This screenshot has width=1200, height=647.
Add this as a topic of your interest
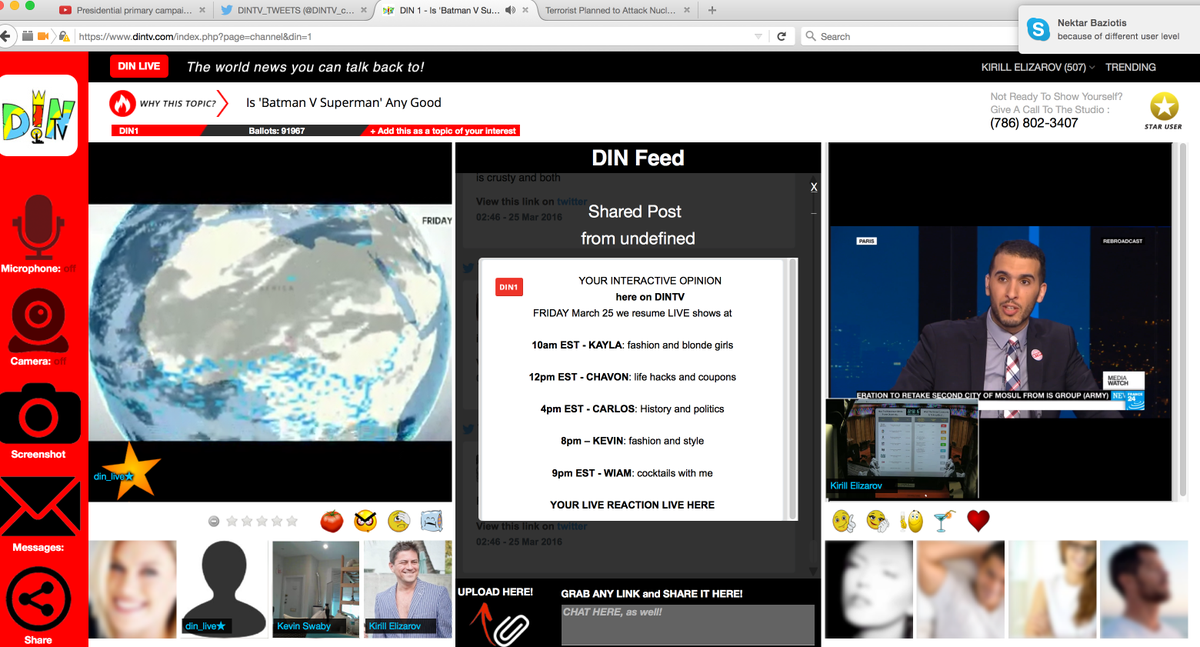tap(444, 131)
